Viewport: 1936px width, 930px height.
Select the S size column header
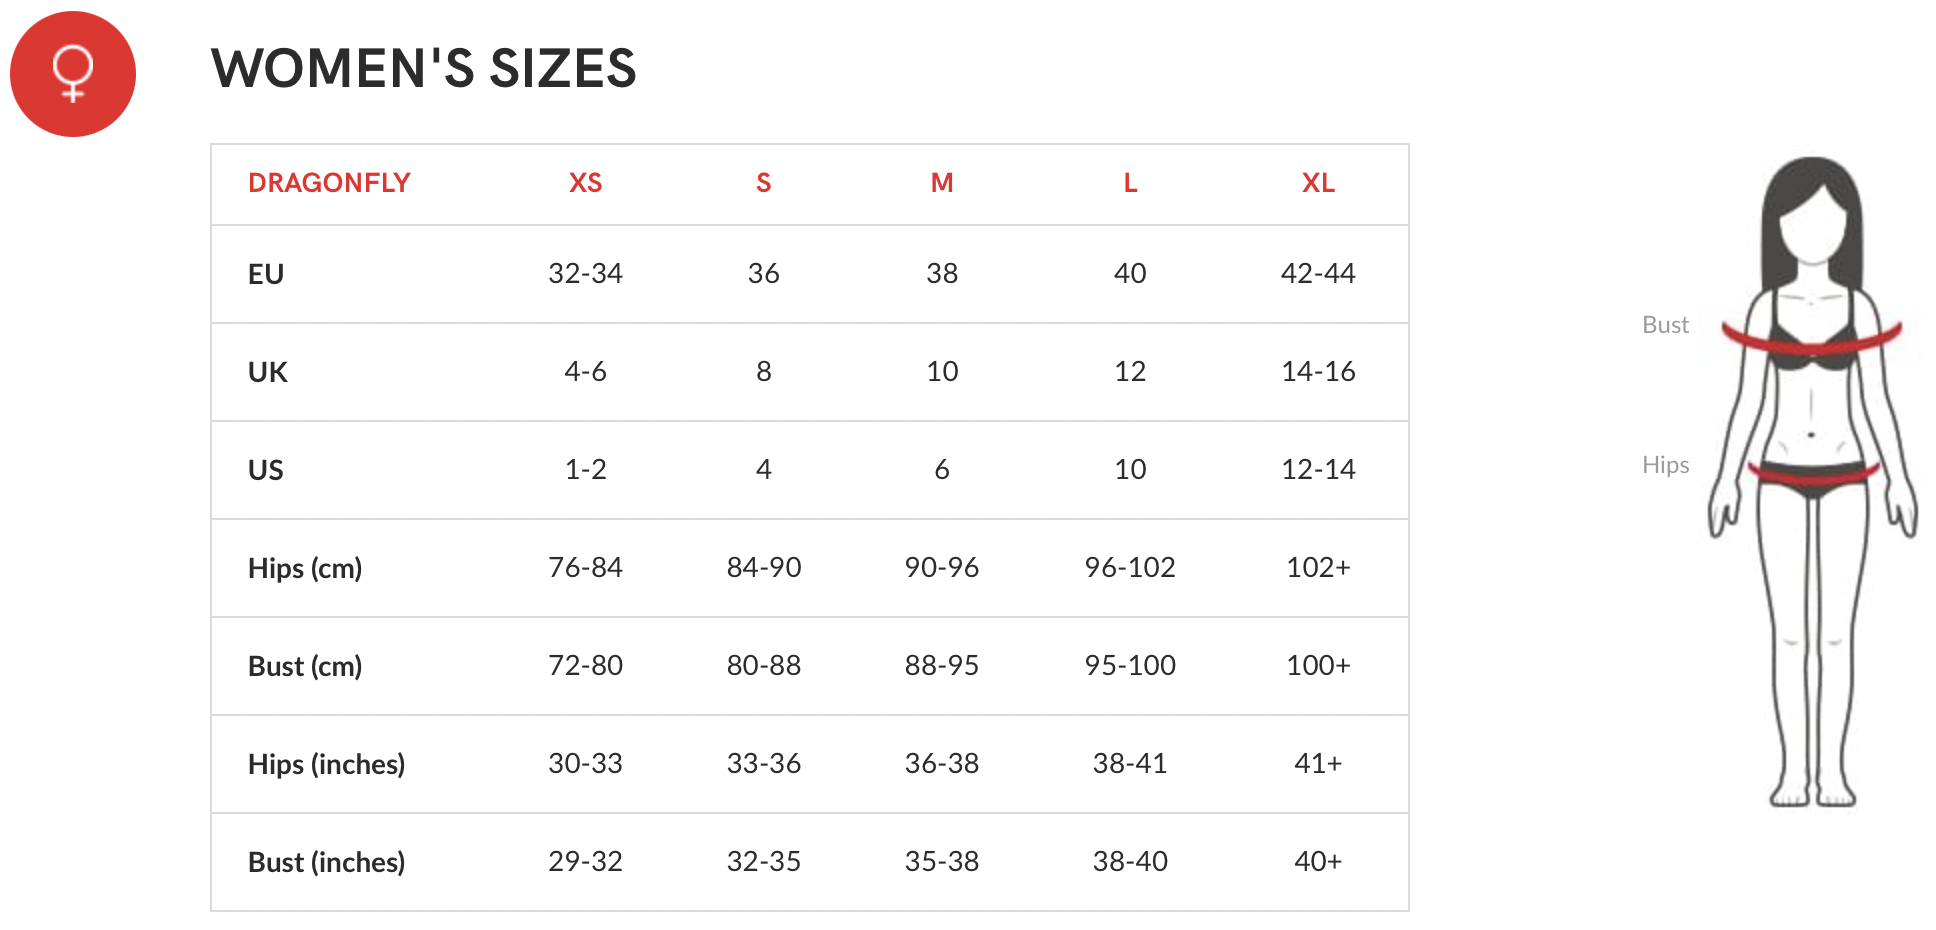click(763, 183)
